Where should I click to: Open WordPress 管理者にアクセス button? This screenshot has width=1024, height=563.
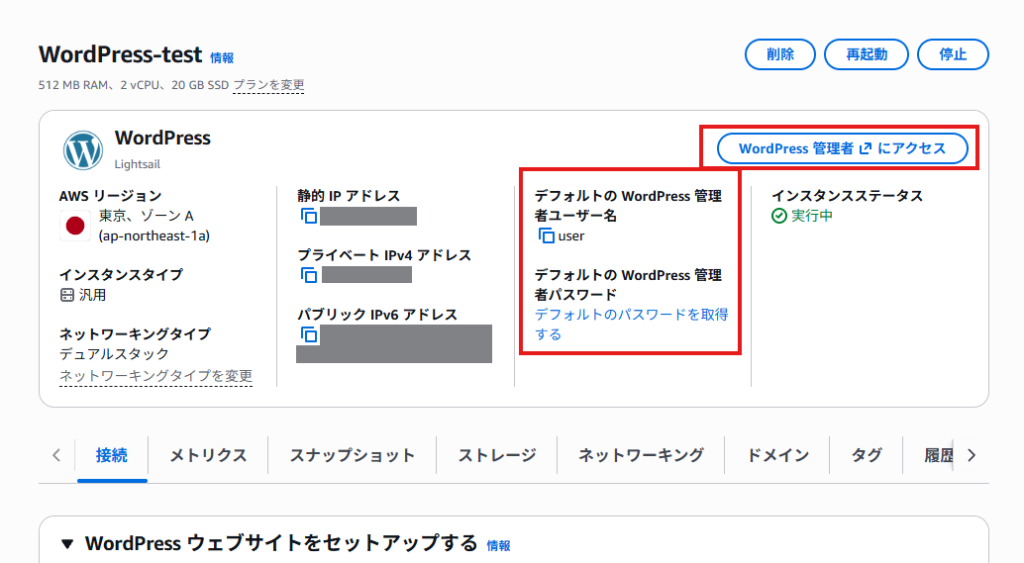[x=842, y=148]
